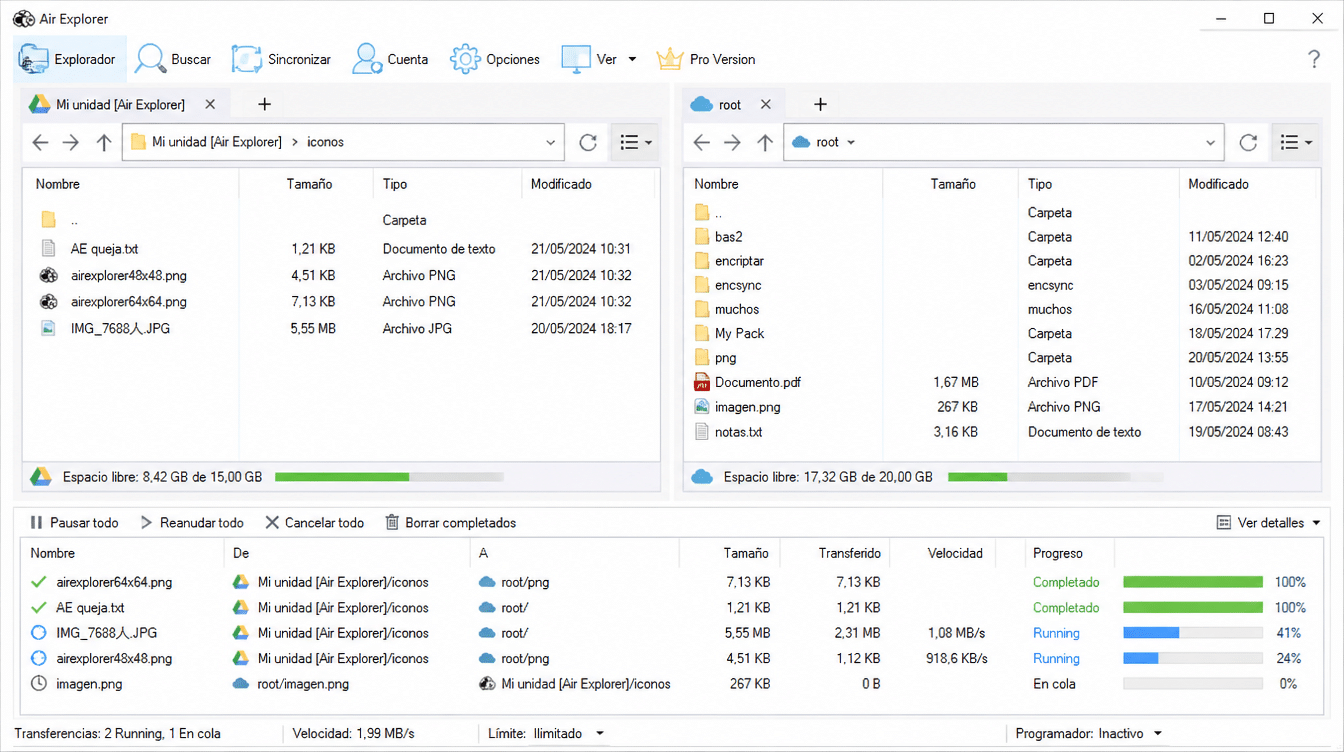Viewport: 1344px width, 752px height.
Task: Go forward in right pane
Action: (733, 142)
